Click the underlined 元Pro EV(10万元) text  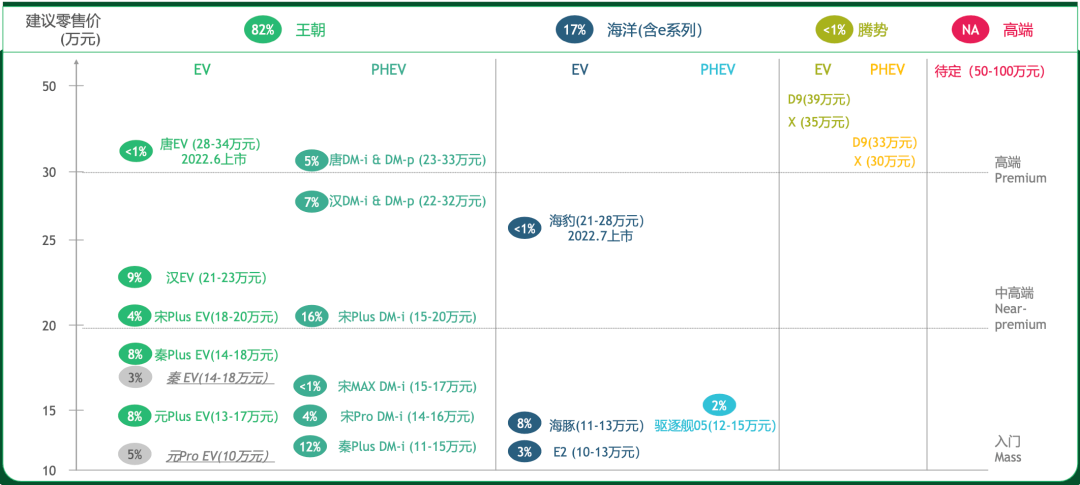pyautogui.click(x=219, y=455)
